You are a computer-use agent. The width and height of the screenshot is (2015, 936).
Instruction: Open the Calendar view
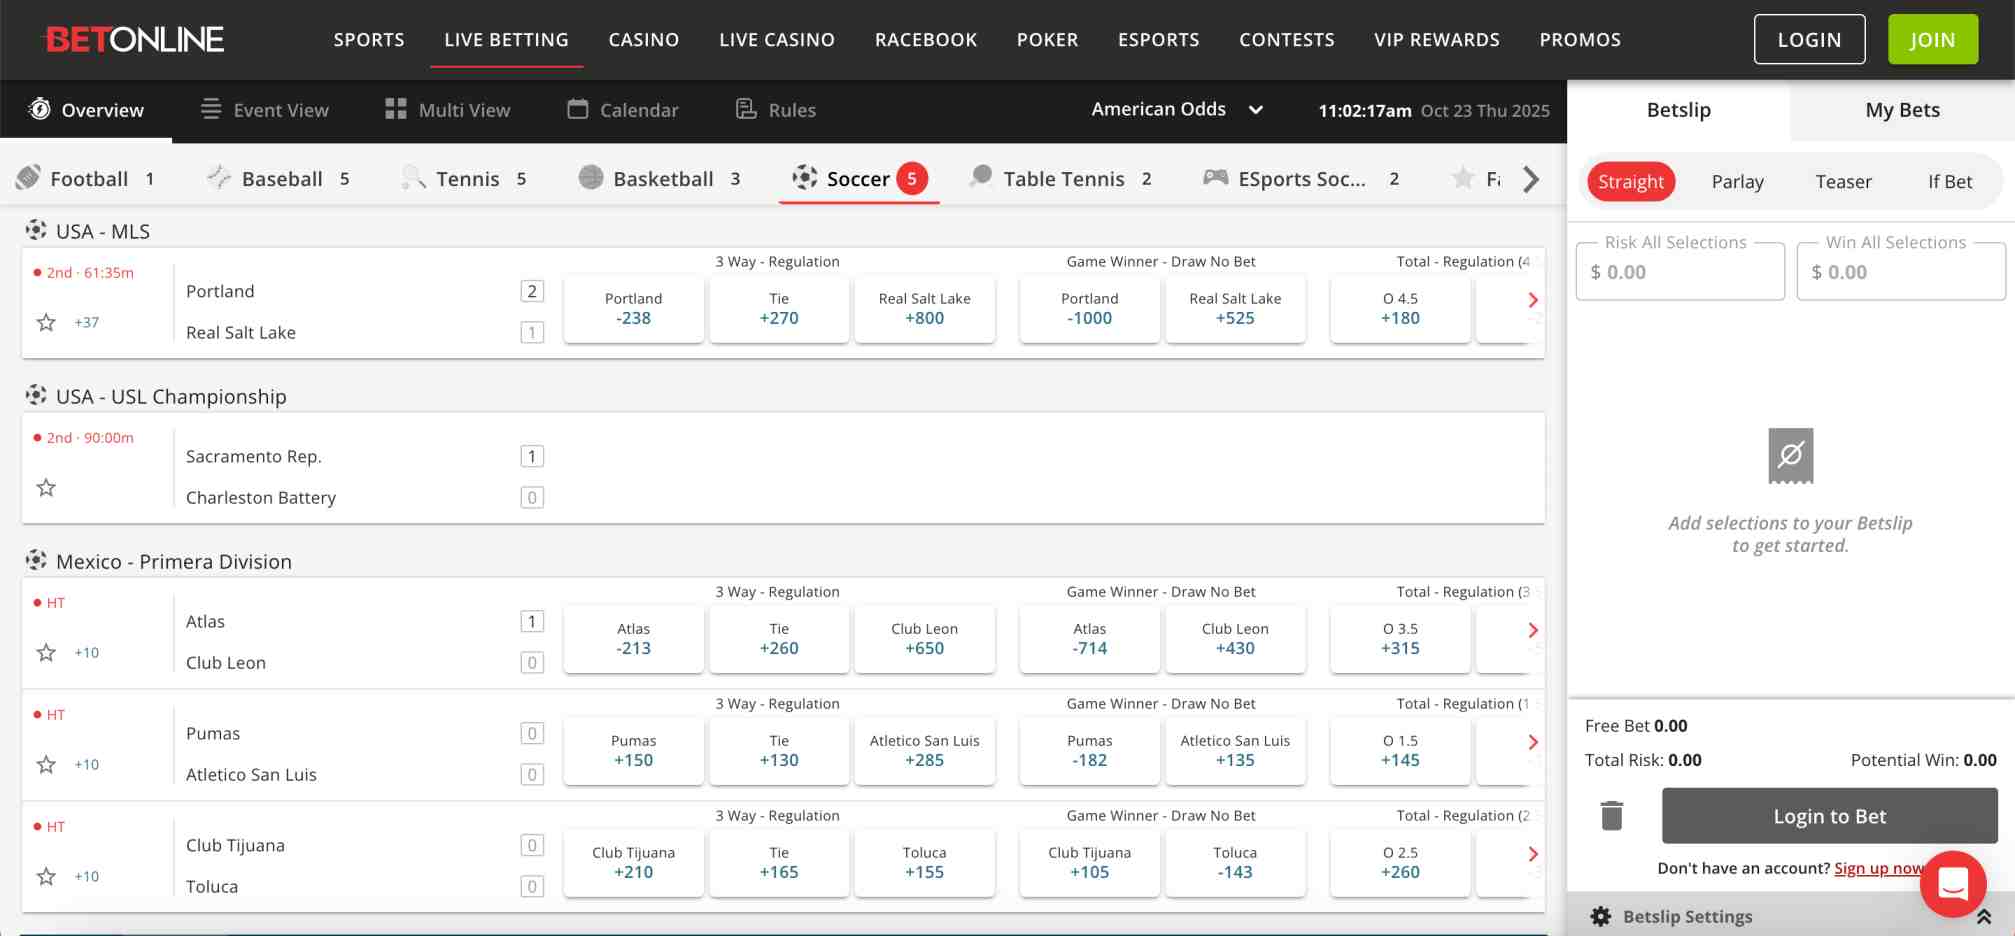(x=622, y=110)
